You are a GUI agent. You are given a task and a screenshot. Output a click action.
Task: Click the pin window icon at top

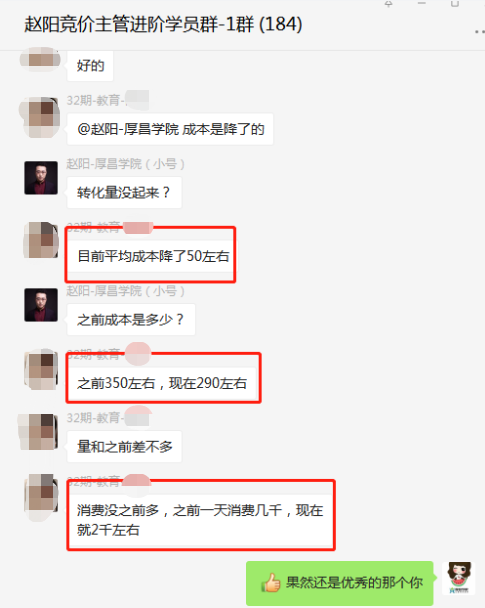(388, 3)
